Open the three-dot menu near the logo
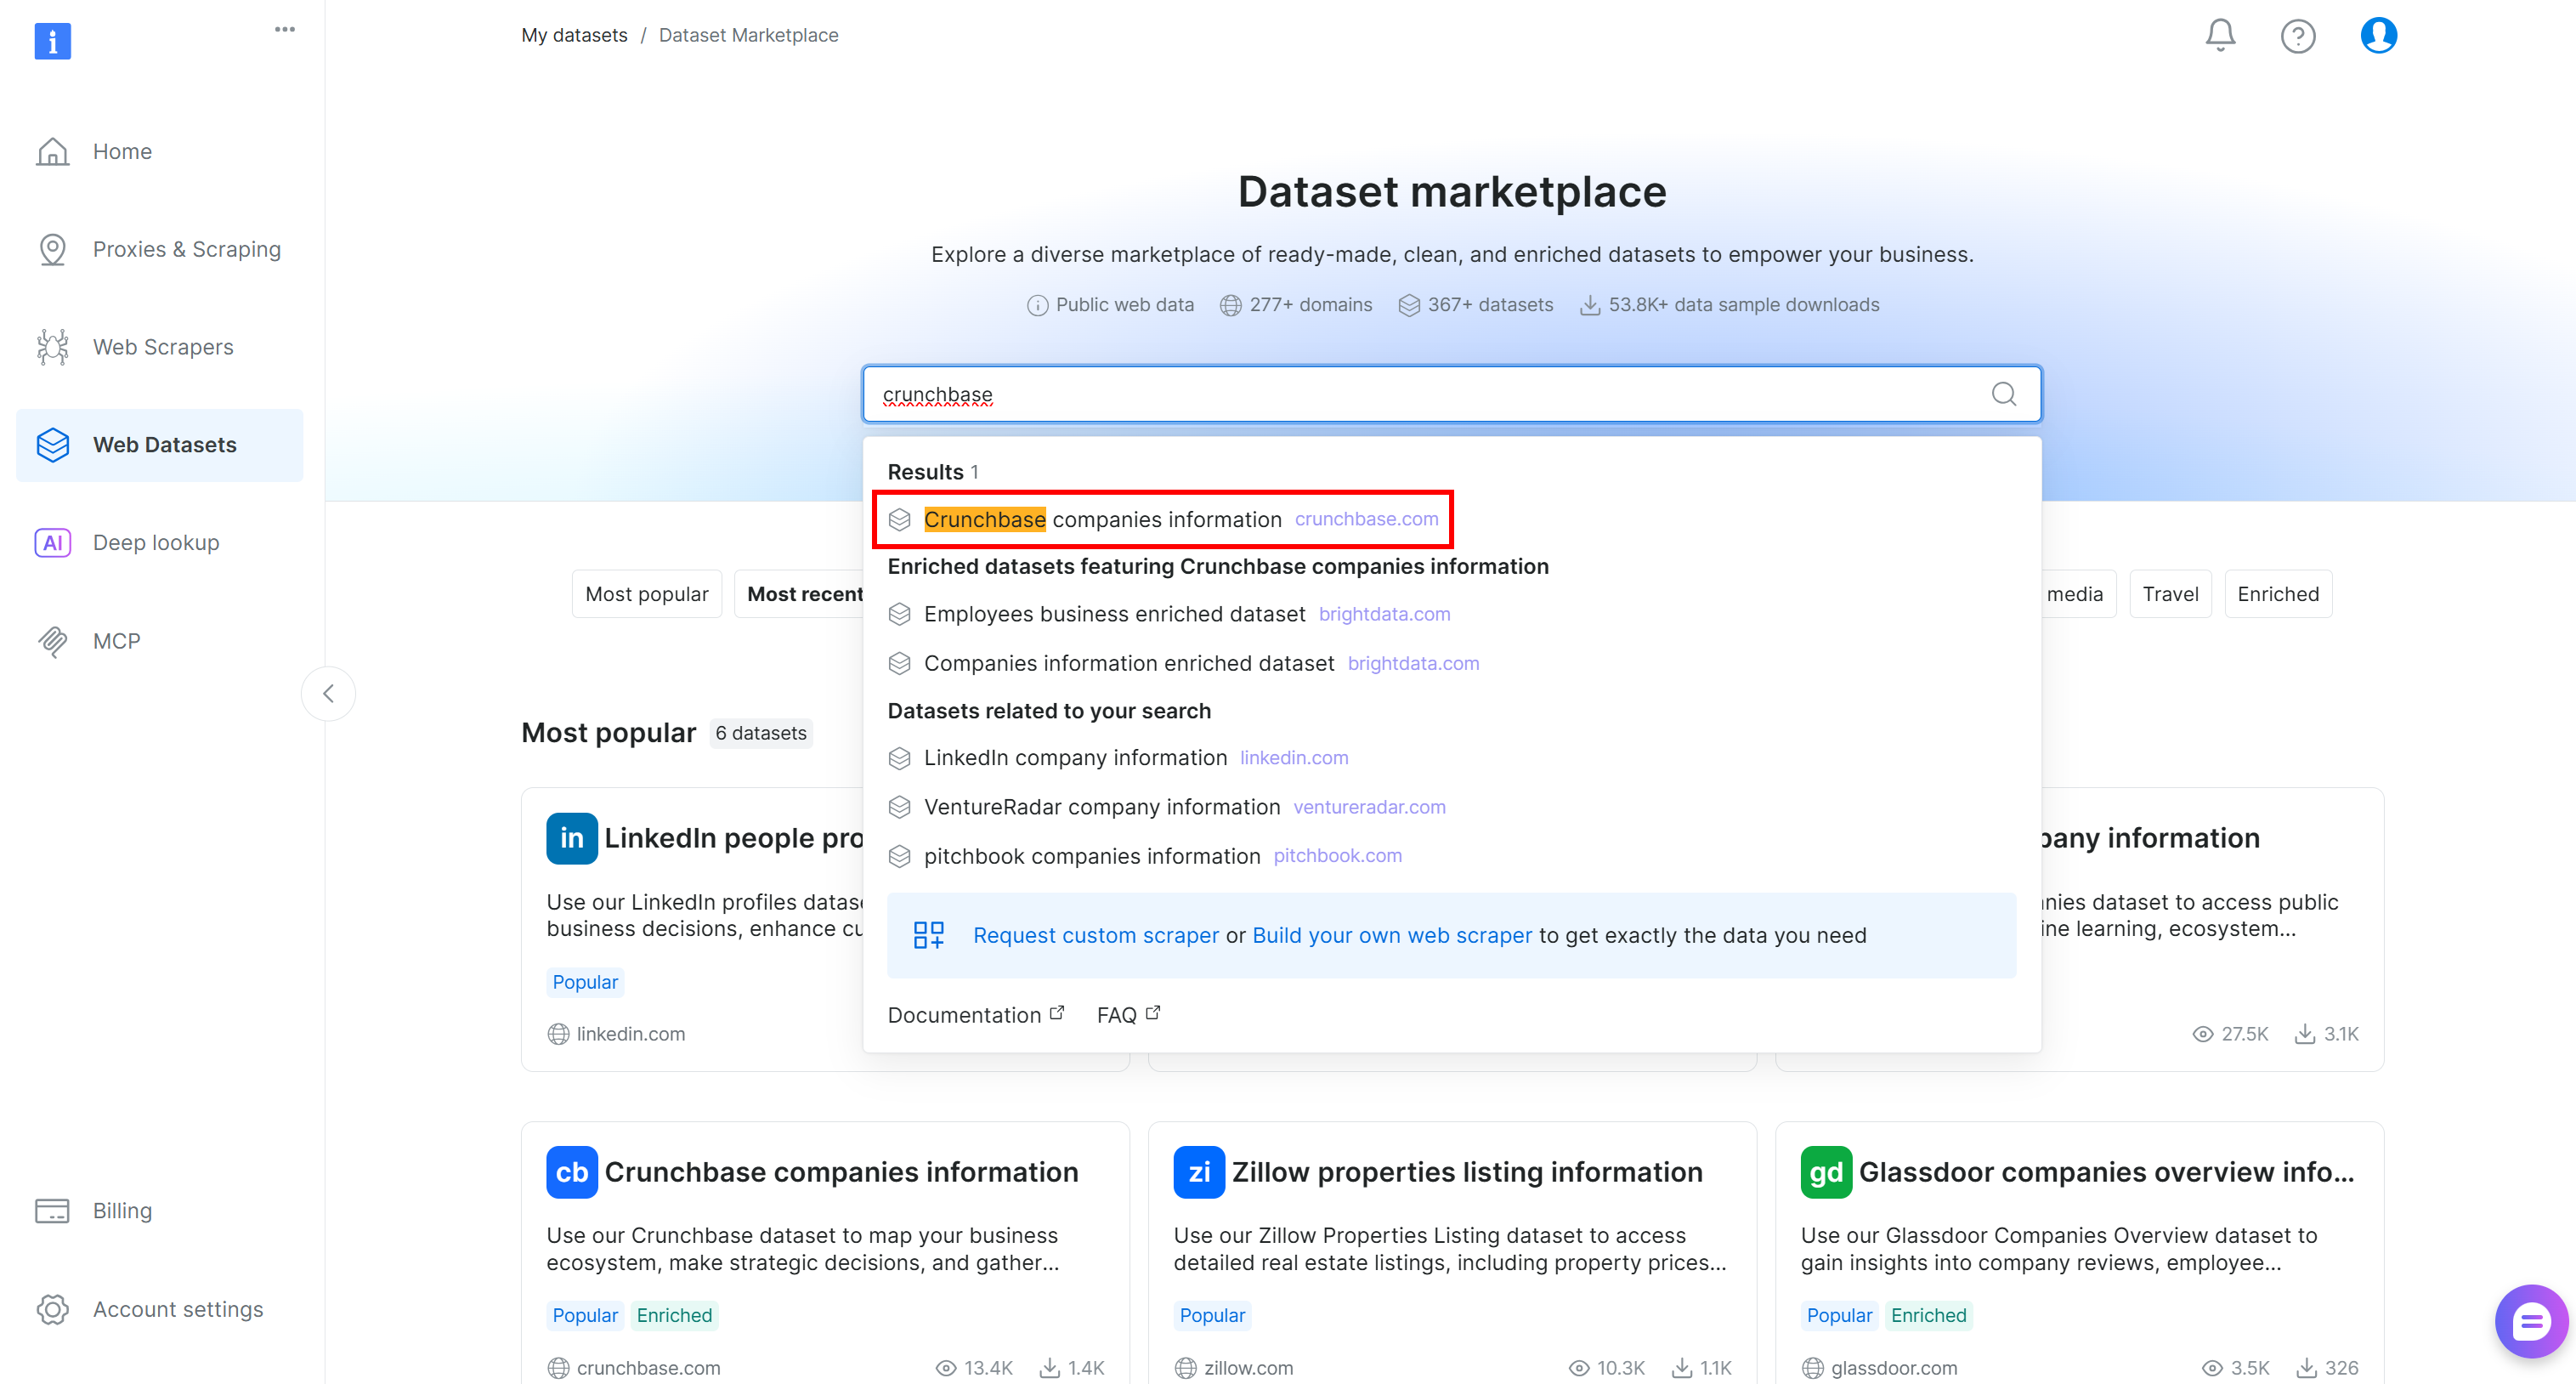Image resolution: width=2576 pixels, height=1384 pixels. (284, 29)
